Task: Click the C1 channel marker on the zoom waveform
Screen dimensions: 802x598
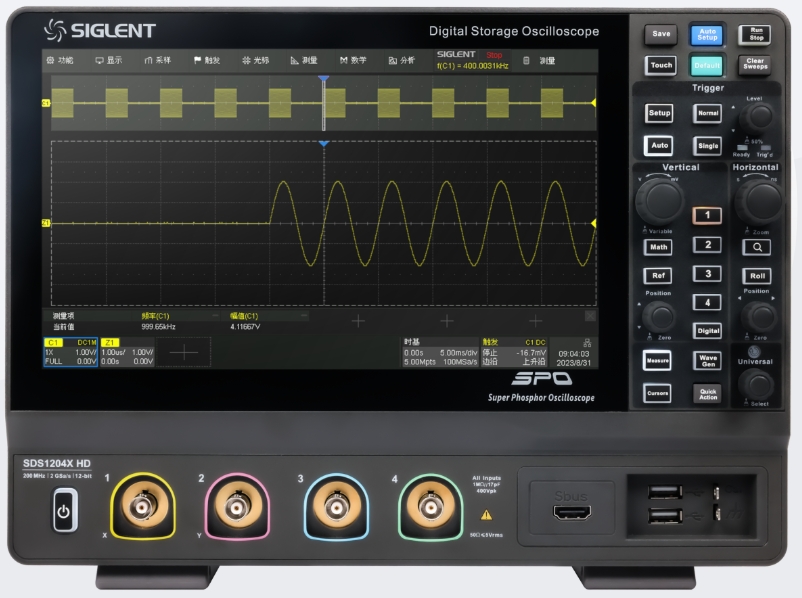Action: click(x=46, y=223)
